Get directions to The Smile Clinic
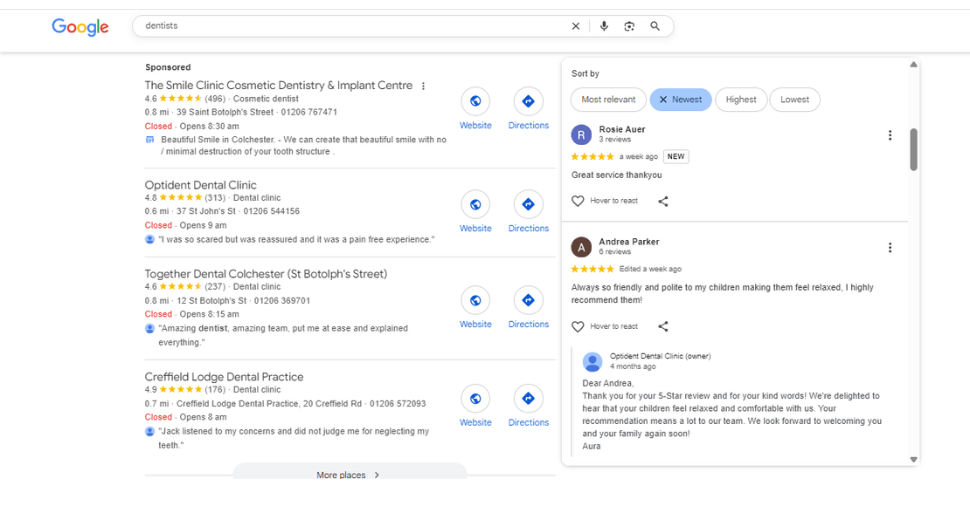 click(x=528, y=101)
